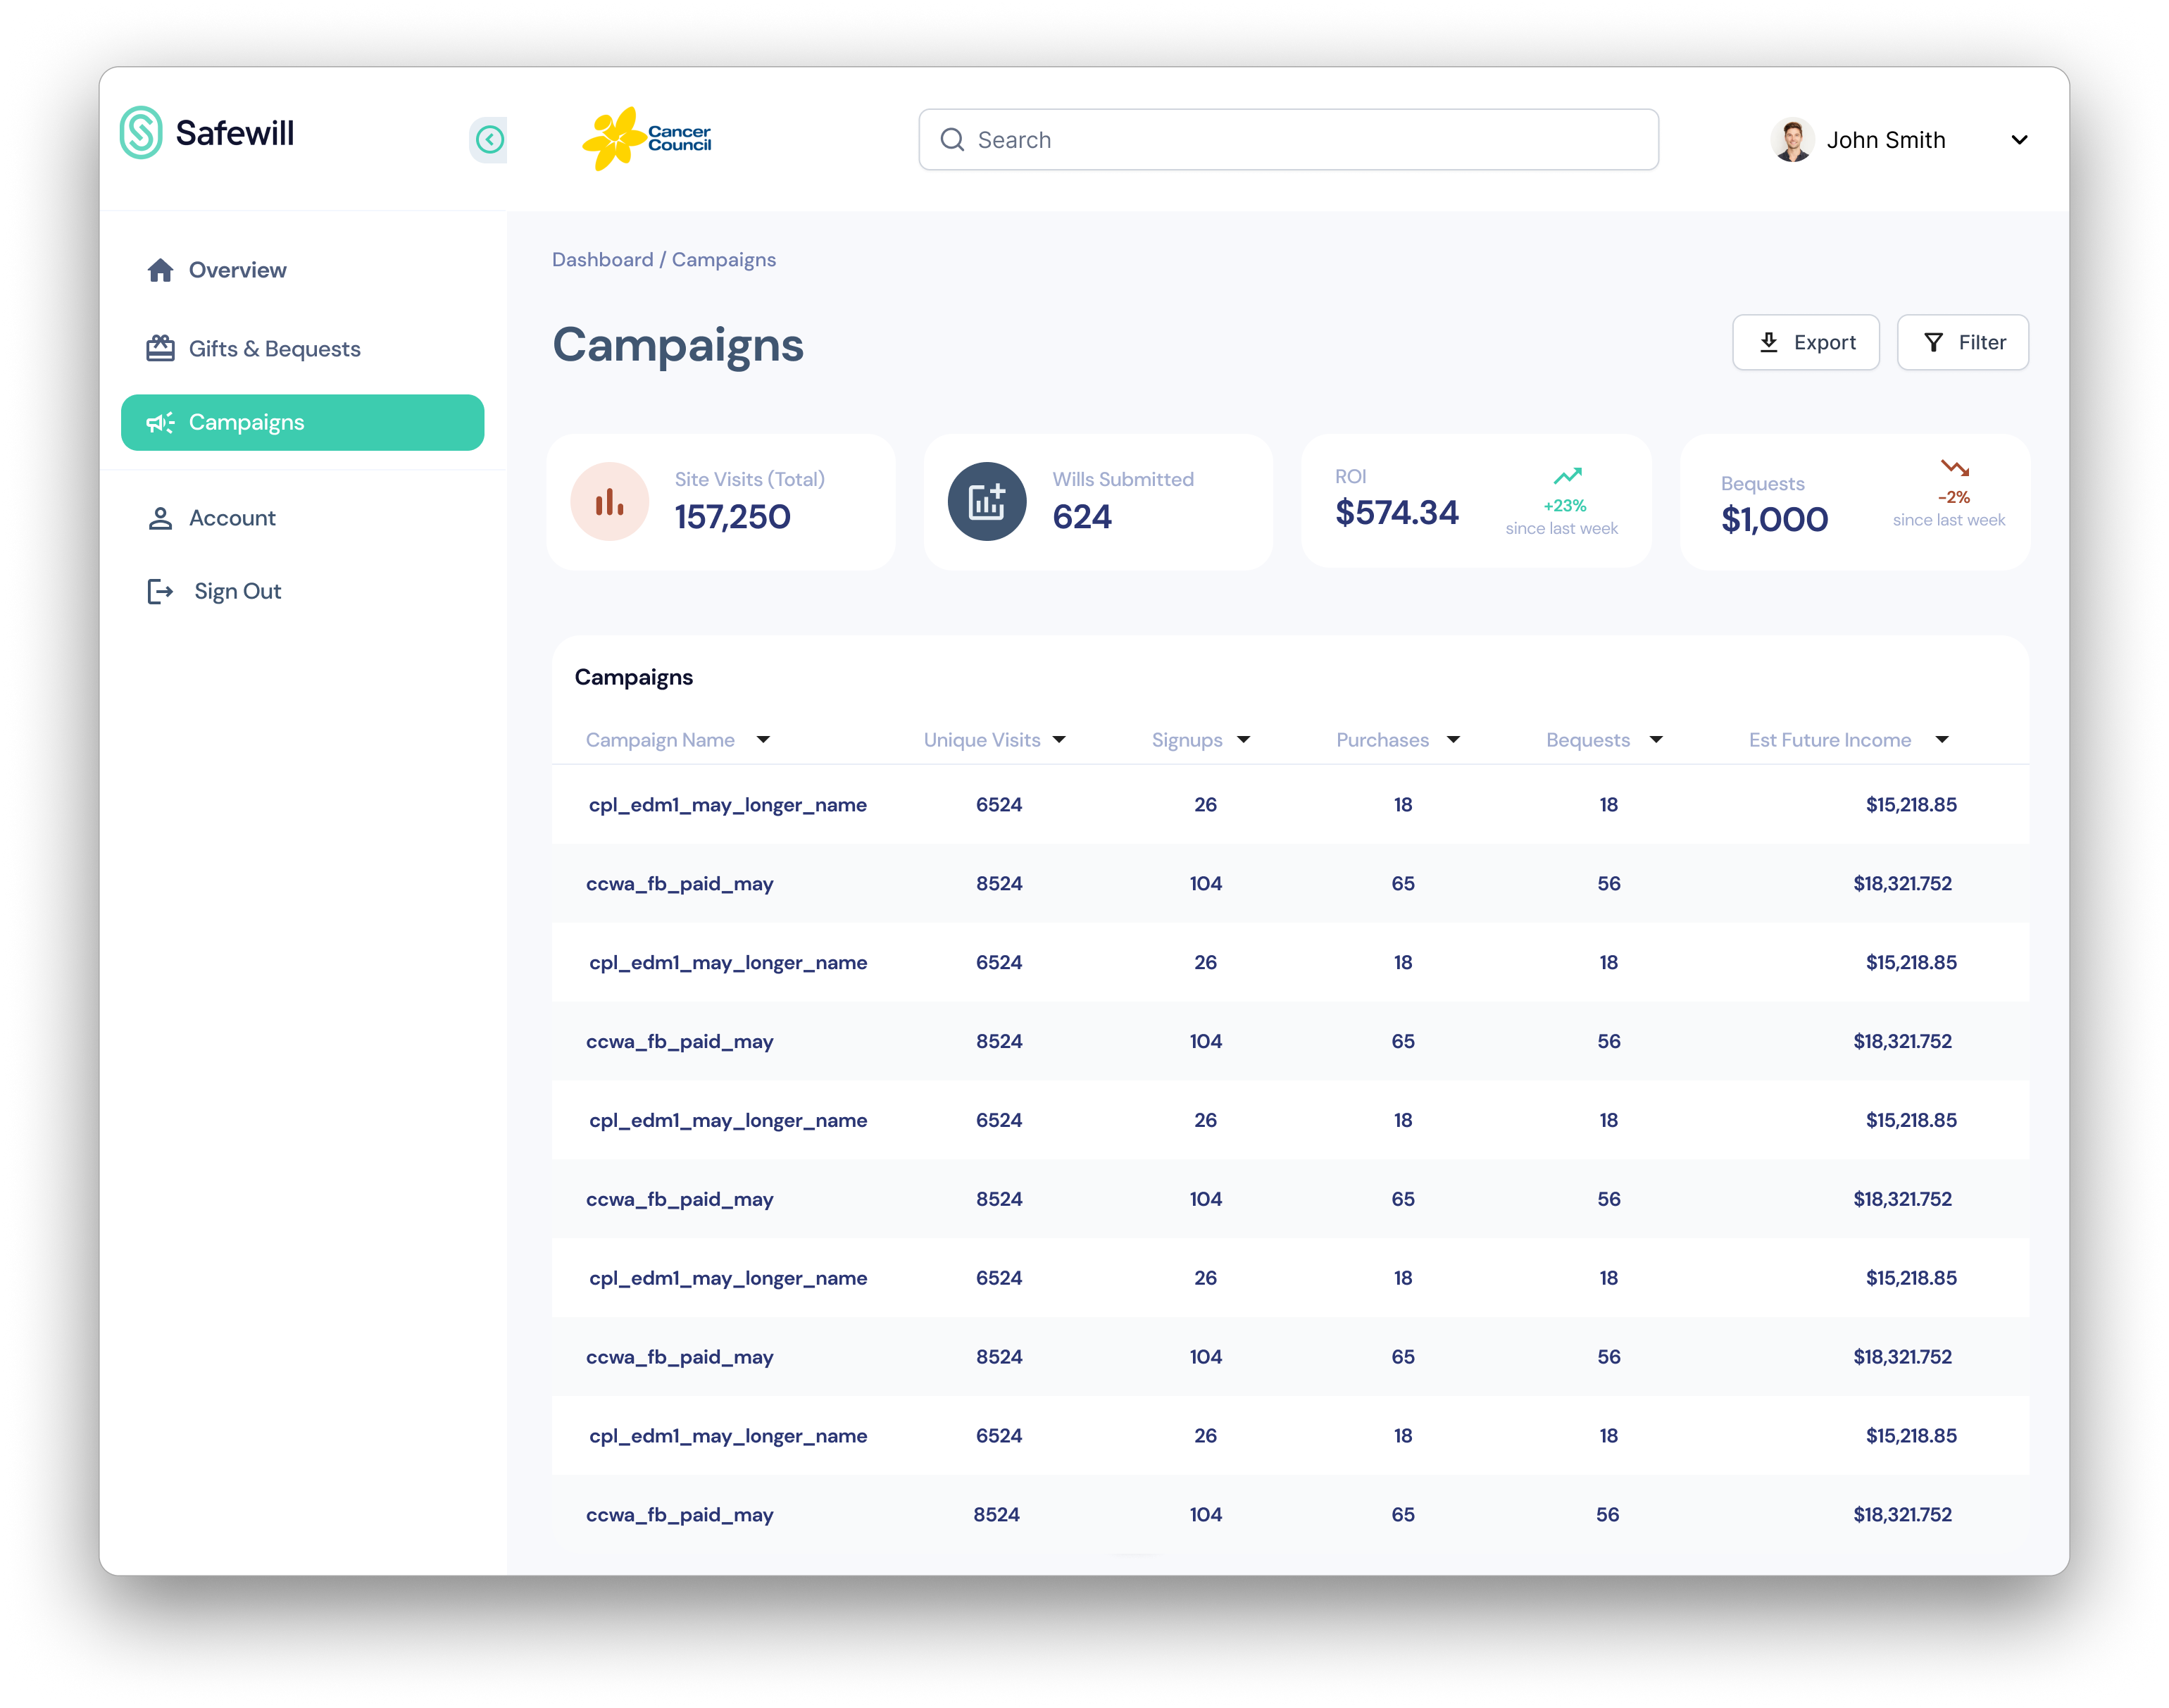The width and height of the screenshot is (2169, 1708).
Task: Sort by Est Future Income dropdown arrow
Action: pos(1941,739)
